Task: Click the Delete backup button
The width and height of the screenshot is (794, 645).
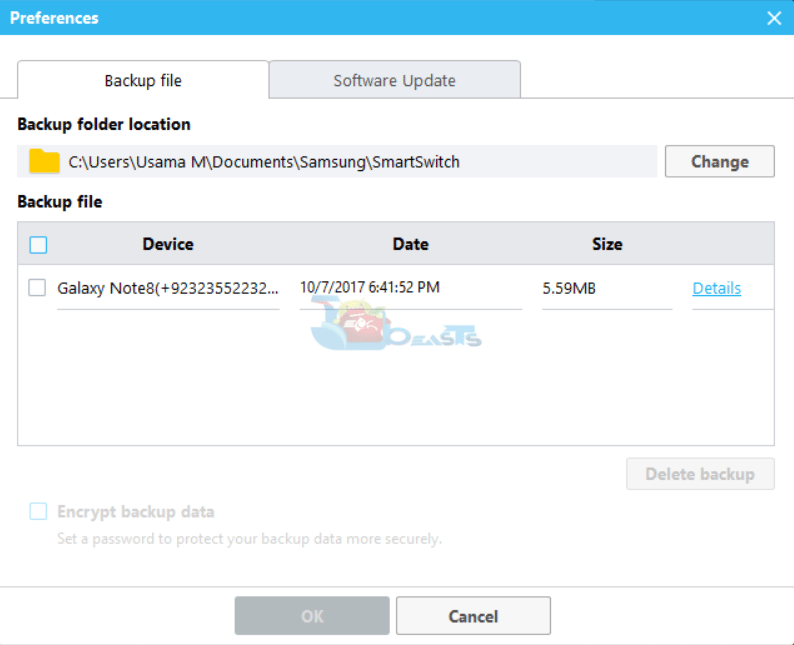Action: click(x=700, y=474)
